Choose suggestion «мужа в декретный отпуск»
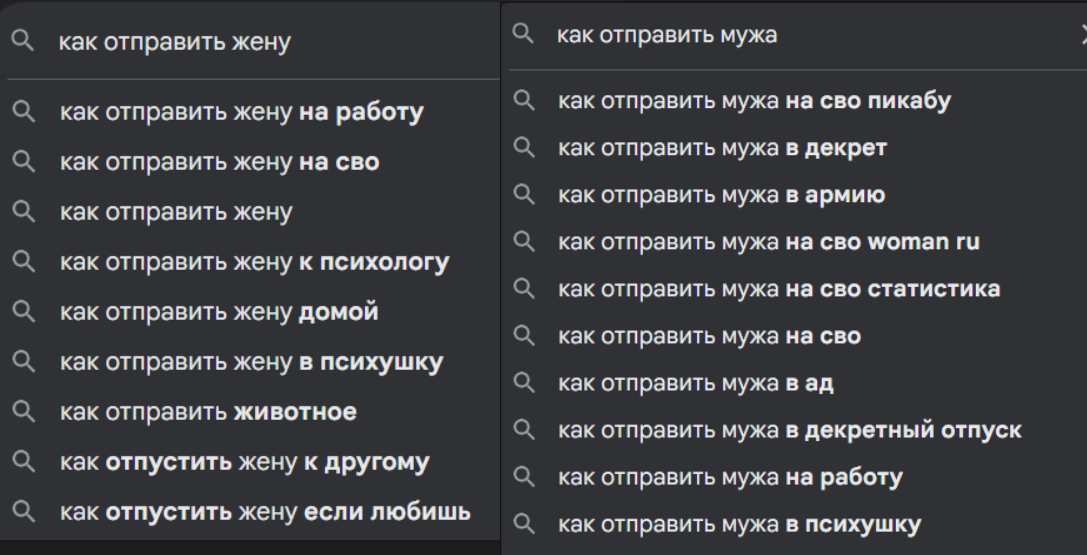The width and height of the screenshot is (1087, 555). pos(790,430)
